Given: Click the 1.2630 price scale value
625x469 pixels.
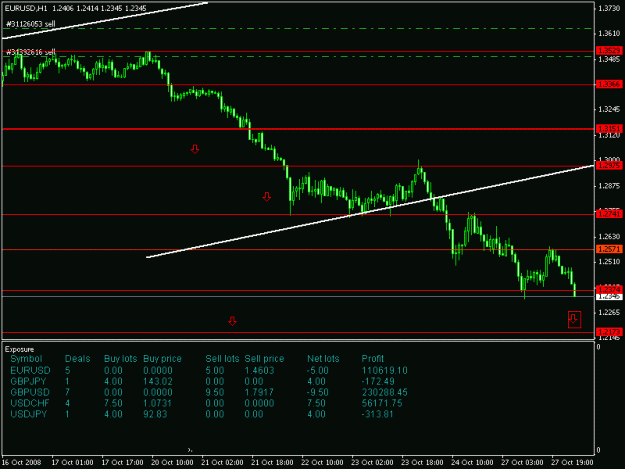Looking at the screenshot, I should click(609, 236).
